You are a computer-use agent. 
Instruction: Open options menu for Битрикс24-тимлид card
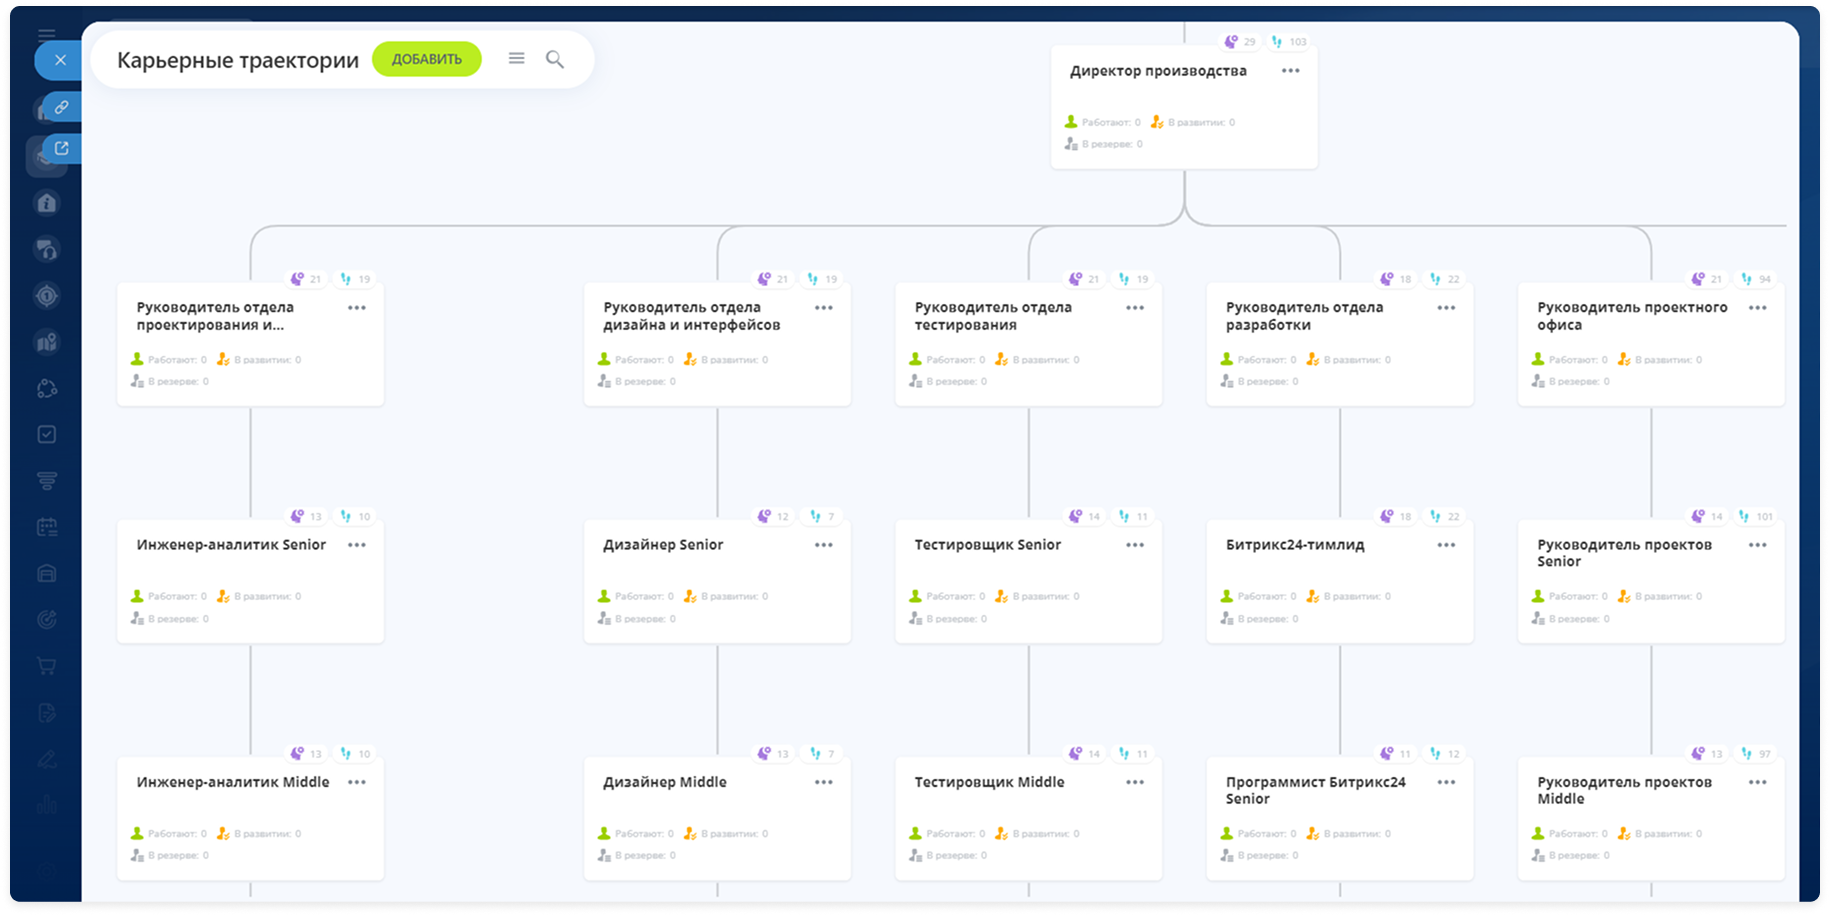[x=1447, y=545]
